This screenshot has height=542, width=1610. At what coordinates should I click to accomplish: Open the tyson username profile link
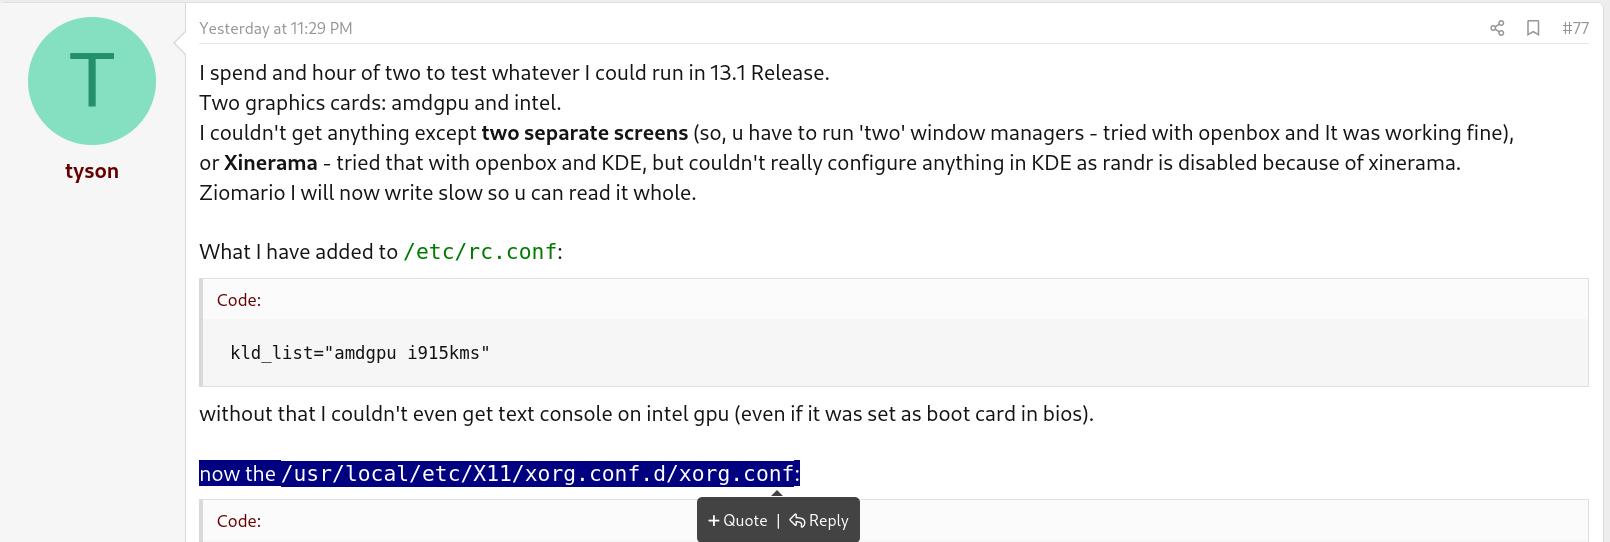click(x=92, y=171)
